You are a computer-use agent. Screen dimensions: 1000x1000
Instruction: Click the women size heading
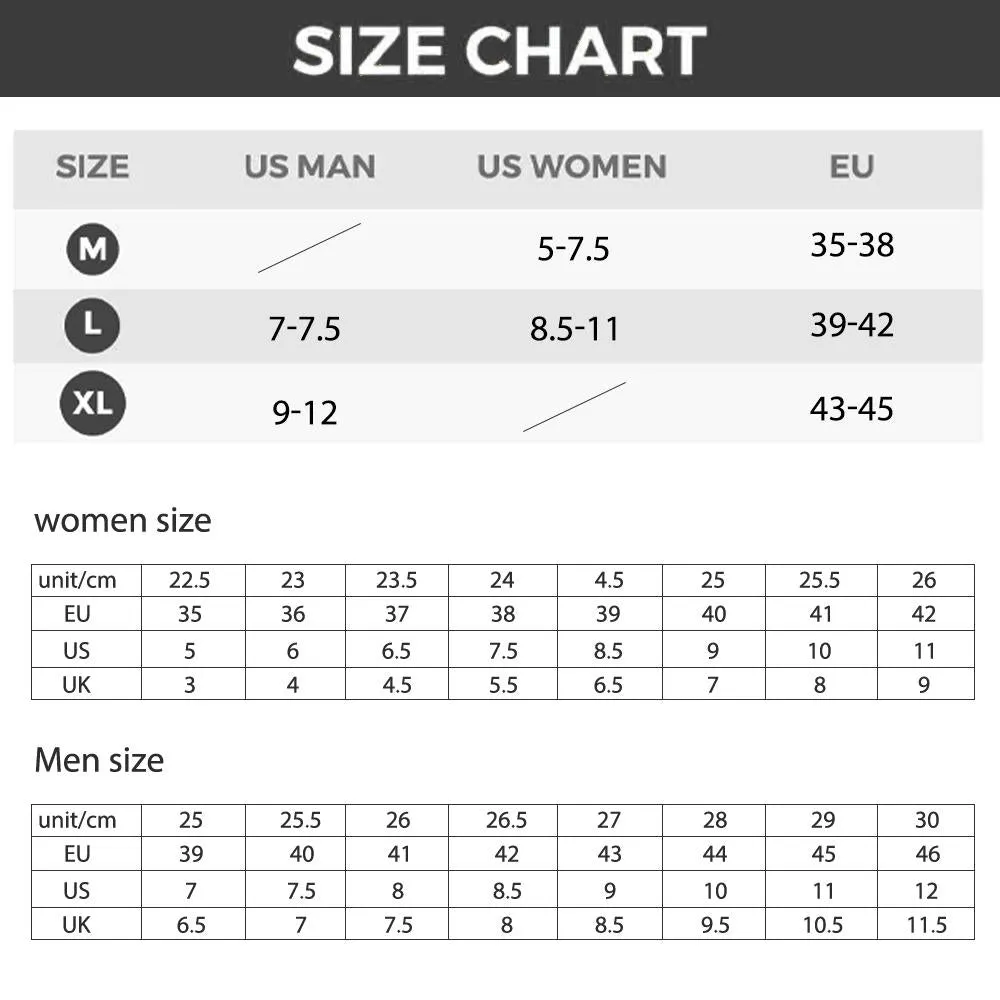click(122, 520)
